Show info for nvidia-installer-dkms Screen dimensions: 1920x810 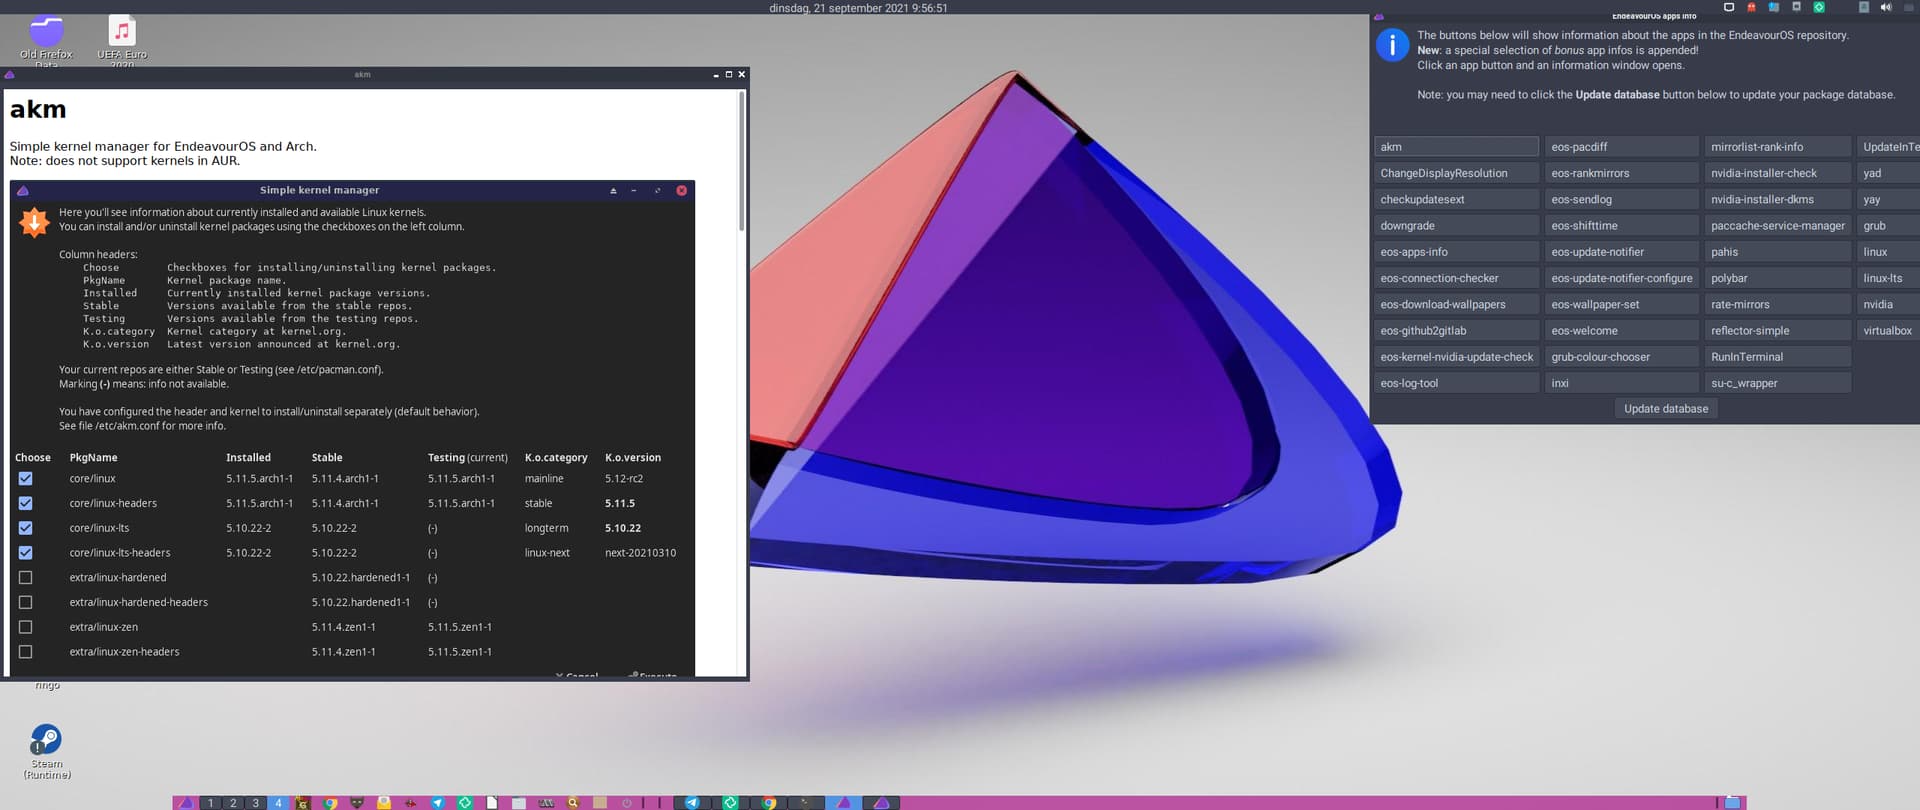(x=1778, y=200)
